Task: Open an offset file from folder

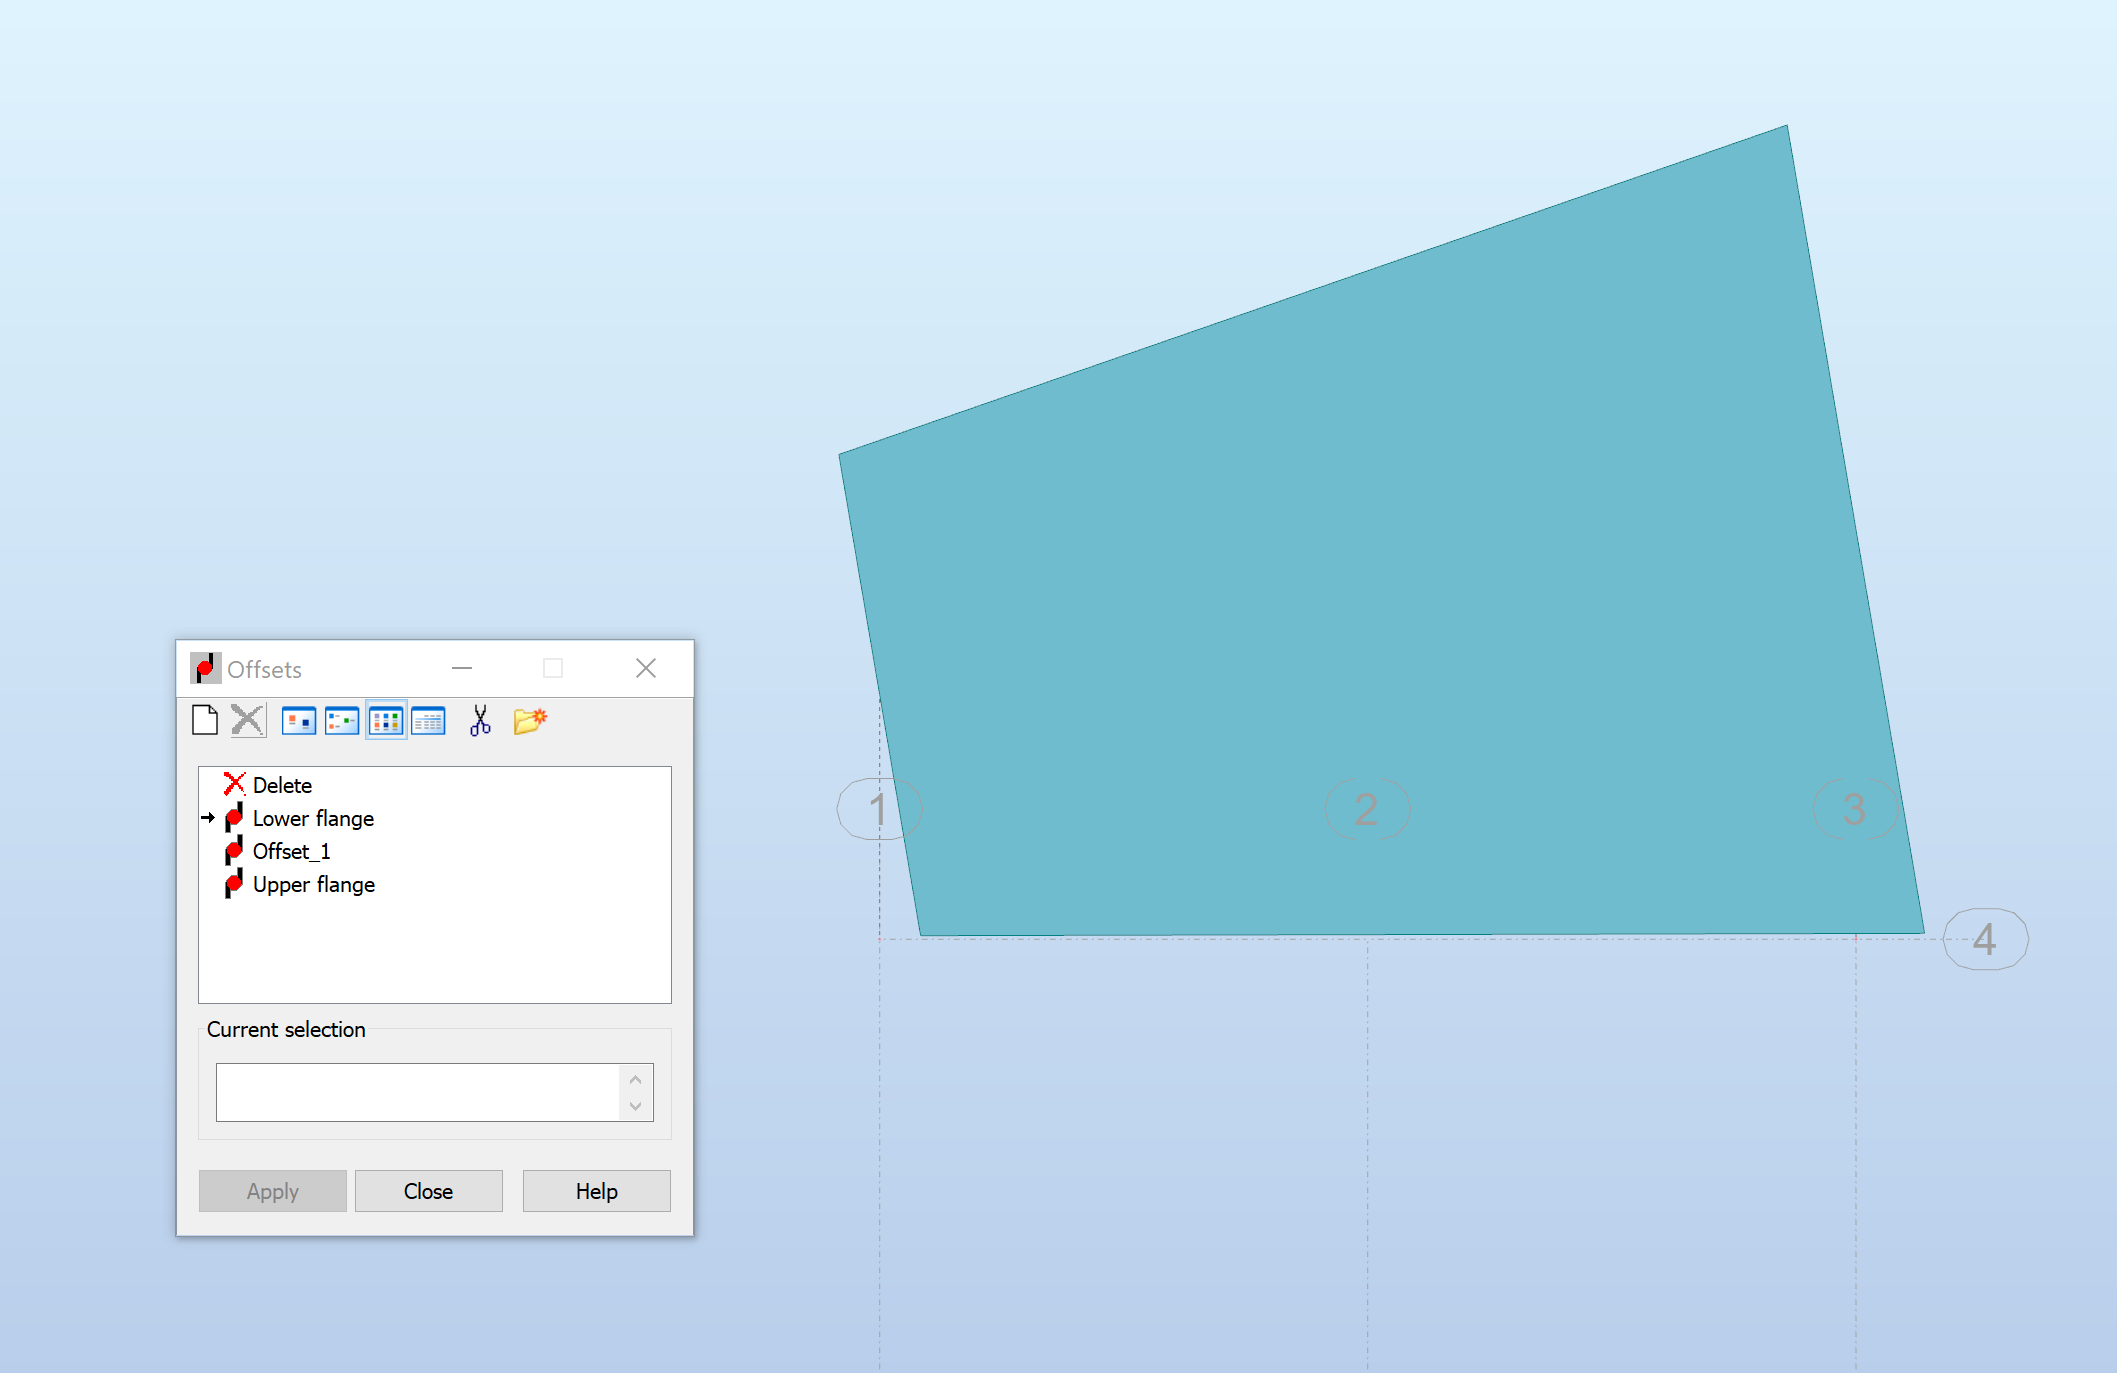Action: pyautogui.click(x=529, y=720)
